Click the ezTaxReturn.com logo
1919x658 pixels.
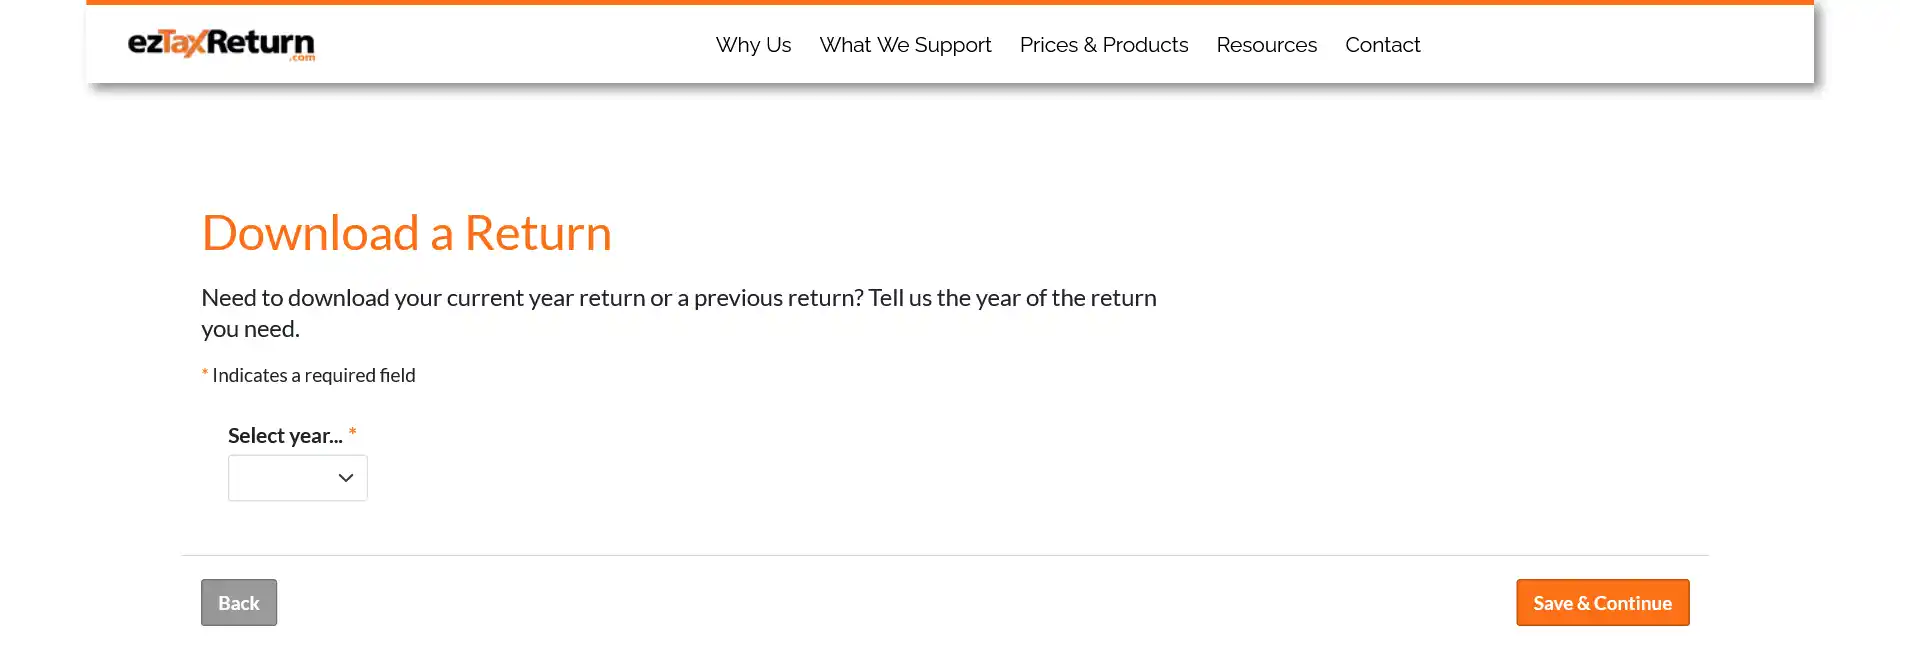(221, 43)
